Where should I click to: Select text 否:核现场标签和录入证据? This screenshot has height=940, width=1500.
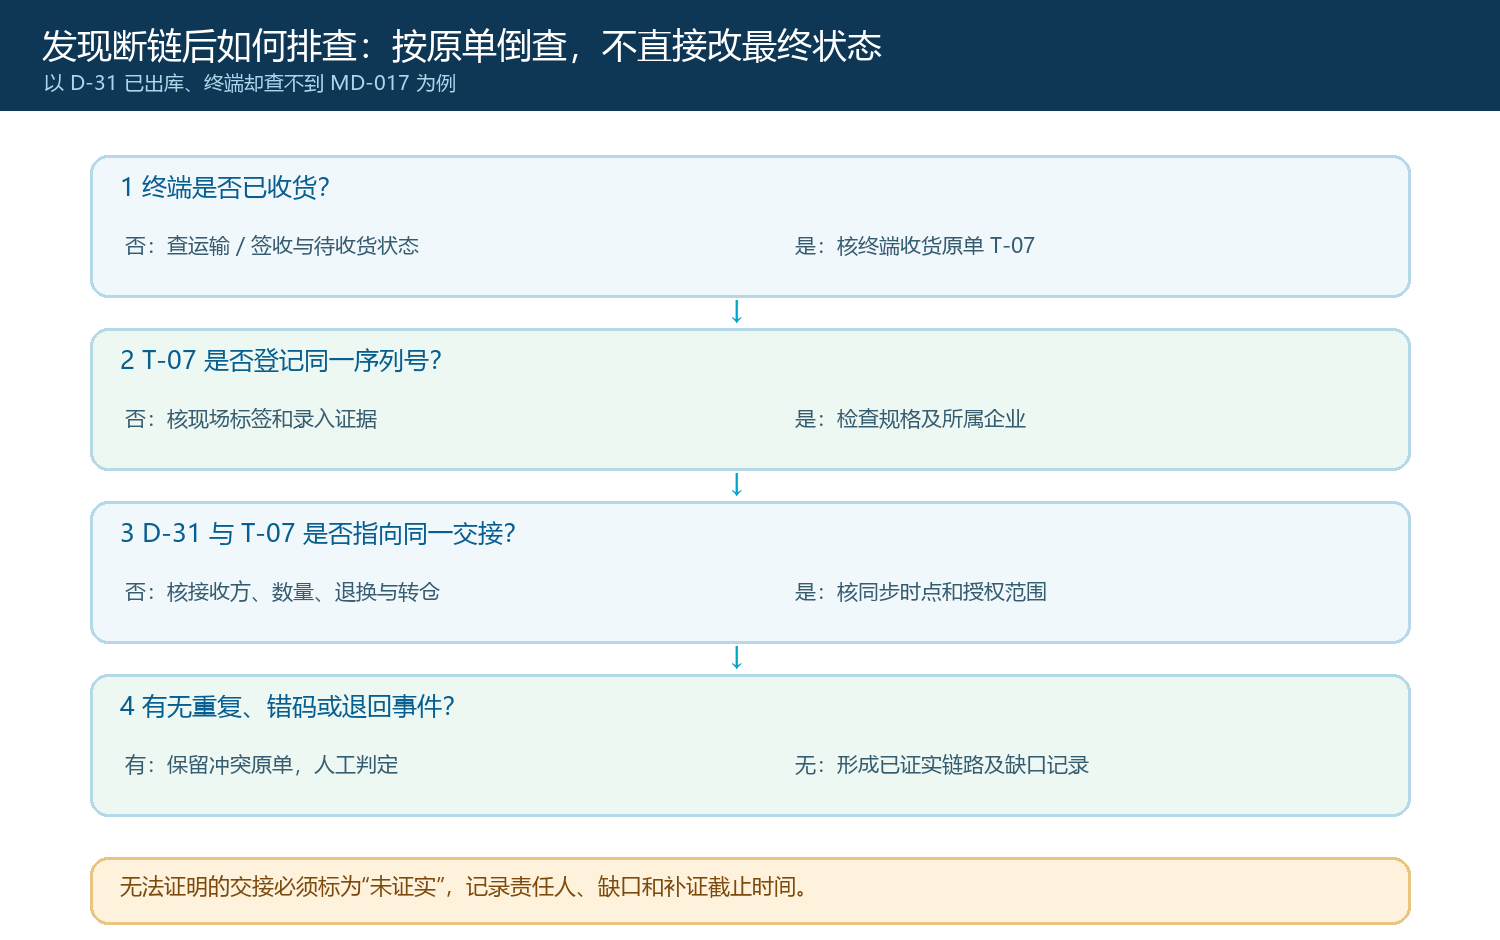pyautogui.click(x=251, y=419)
